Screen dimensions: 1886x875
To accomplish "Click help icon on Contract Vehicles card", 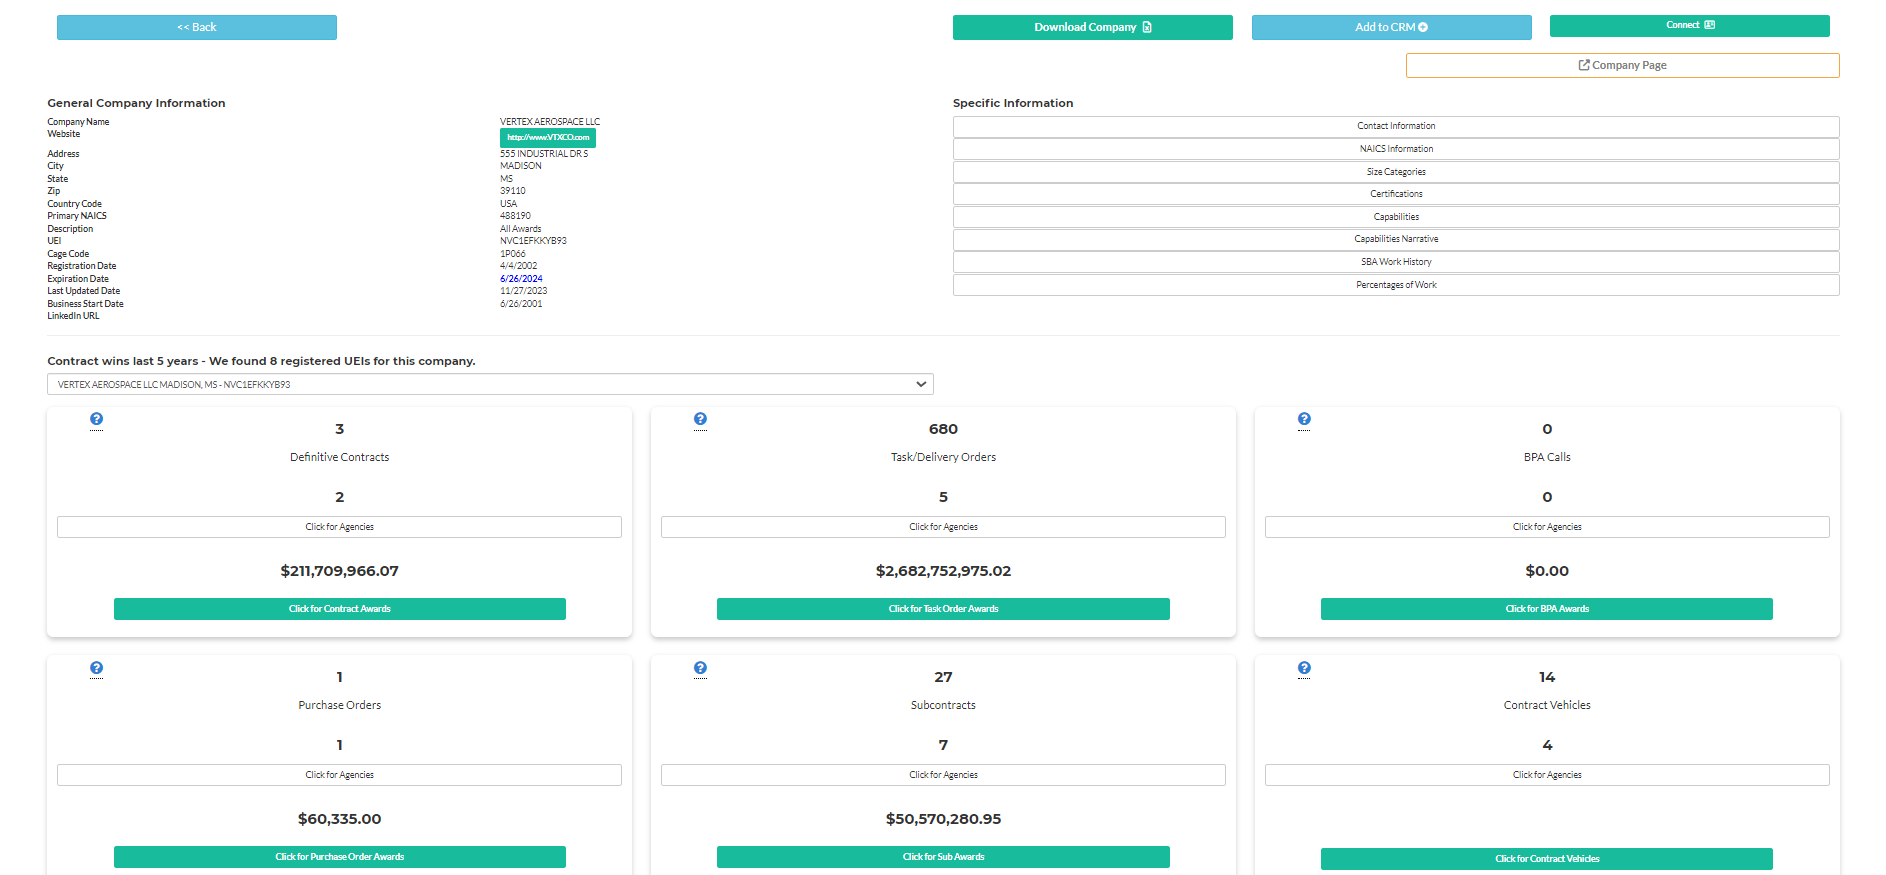I will coord(1304,668).
